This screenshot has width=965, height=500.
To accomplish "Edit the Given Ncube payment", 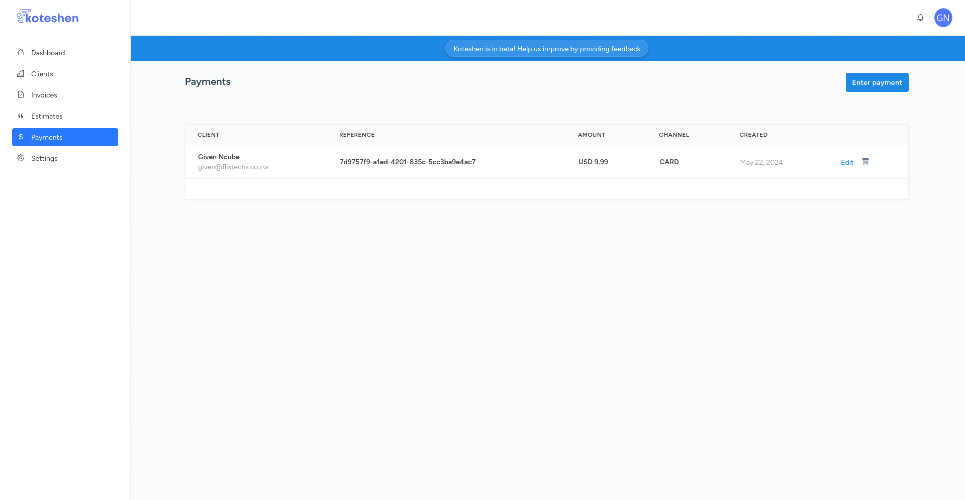I will coord(847,163).
